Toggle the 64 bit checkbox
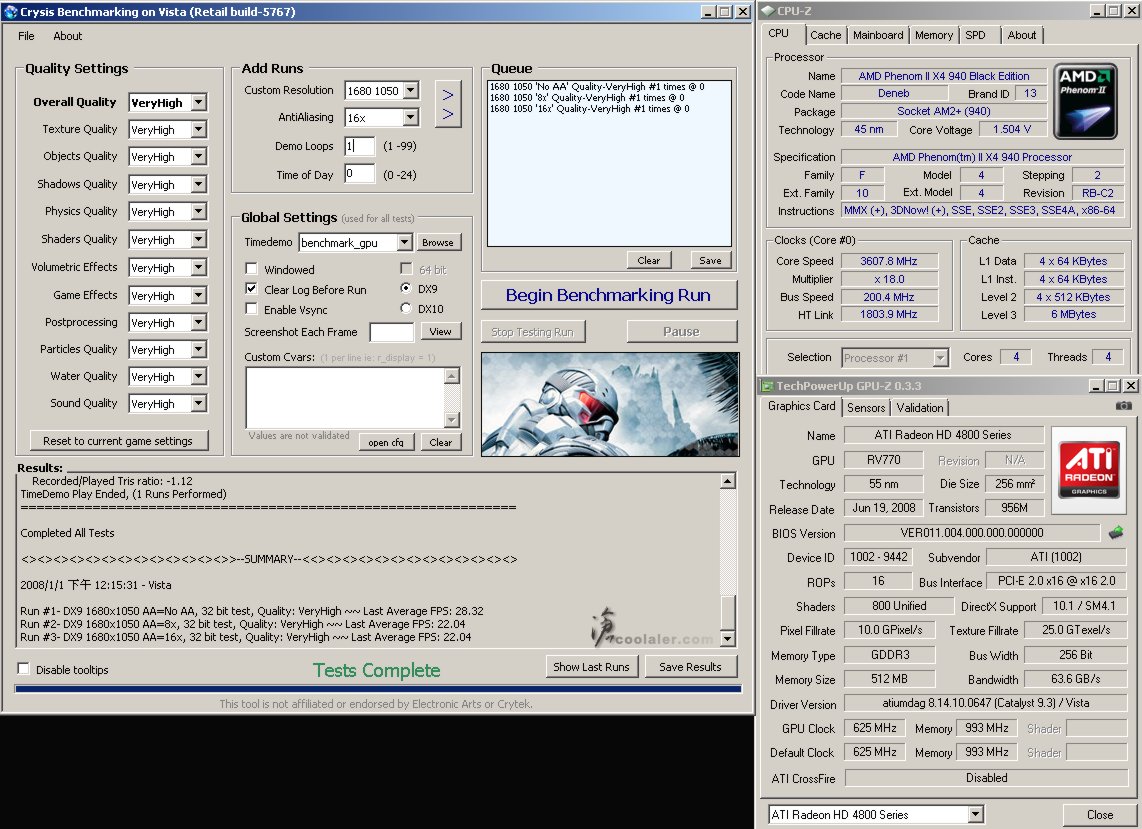1142x829 pixels. coord(406,269)
